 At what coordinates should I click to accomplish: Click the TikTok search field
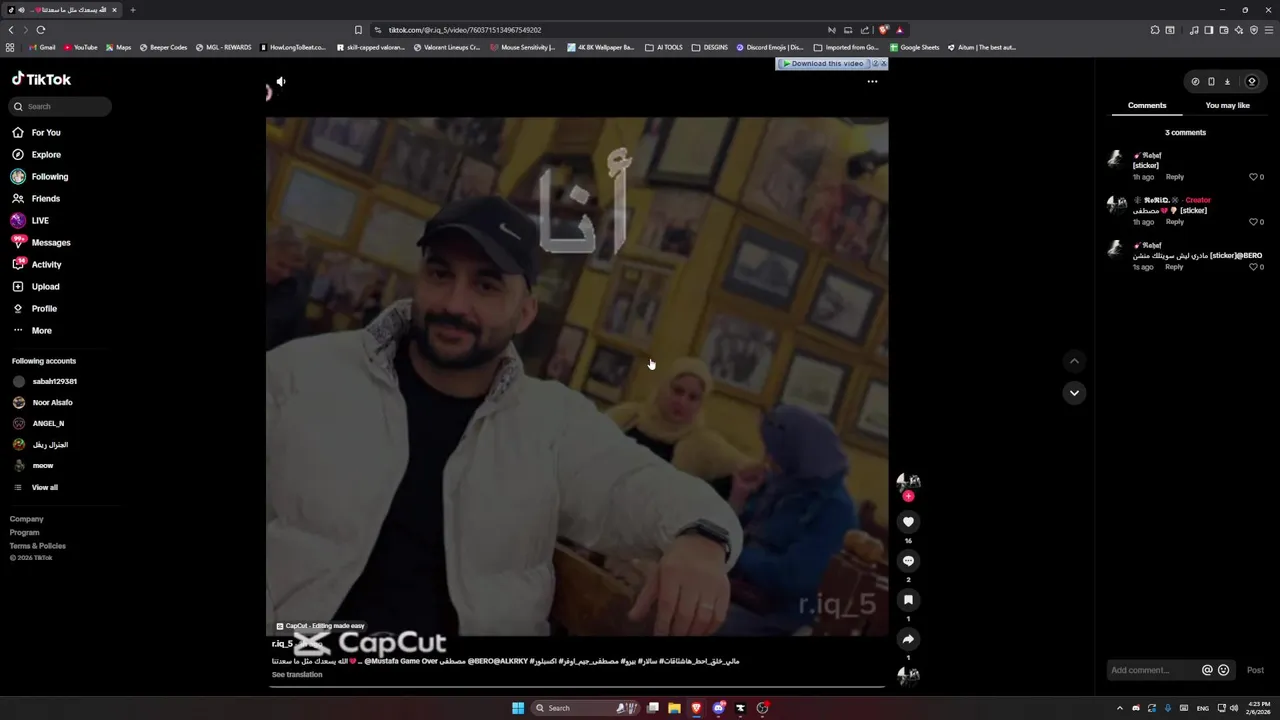click(60, 106)
